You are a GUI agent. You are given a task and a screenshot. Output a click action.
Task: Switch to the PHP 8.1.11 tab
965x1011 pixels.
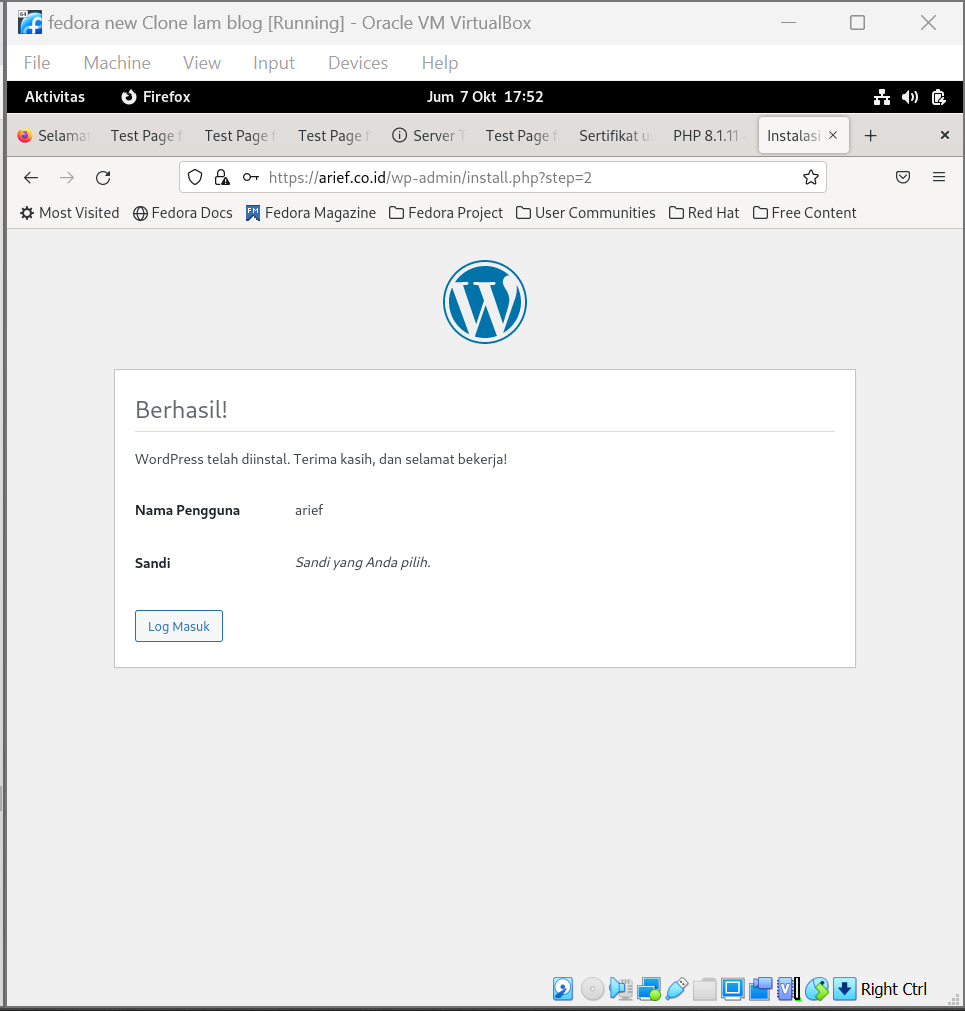tap(709, 135)
